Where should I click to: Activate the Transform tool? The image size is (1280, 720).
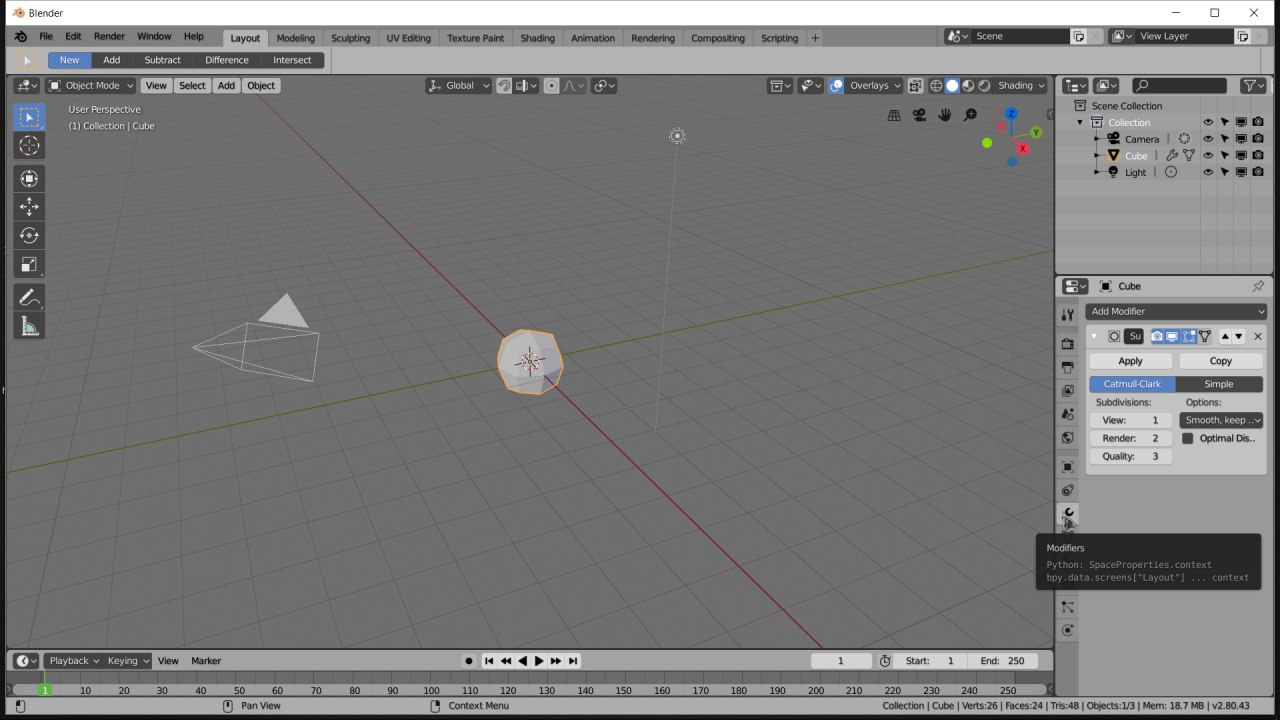pyautogui.click(x=29, y=178)
